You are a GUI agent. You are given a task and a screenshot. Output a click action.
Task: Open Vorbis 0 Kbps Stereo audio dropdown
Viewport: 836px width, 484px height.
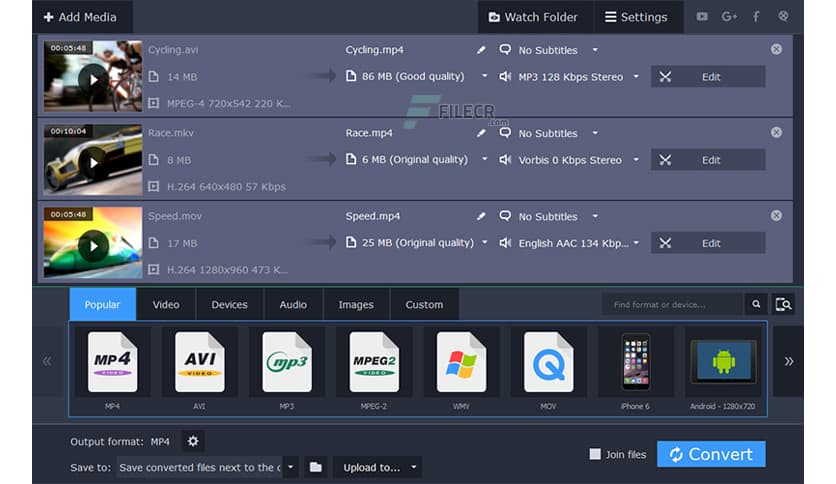point(636,159)
